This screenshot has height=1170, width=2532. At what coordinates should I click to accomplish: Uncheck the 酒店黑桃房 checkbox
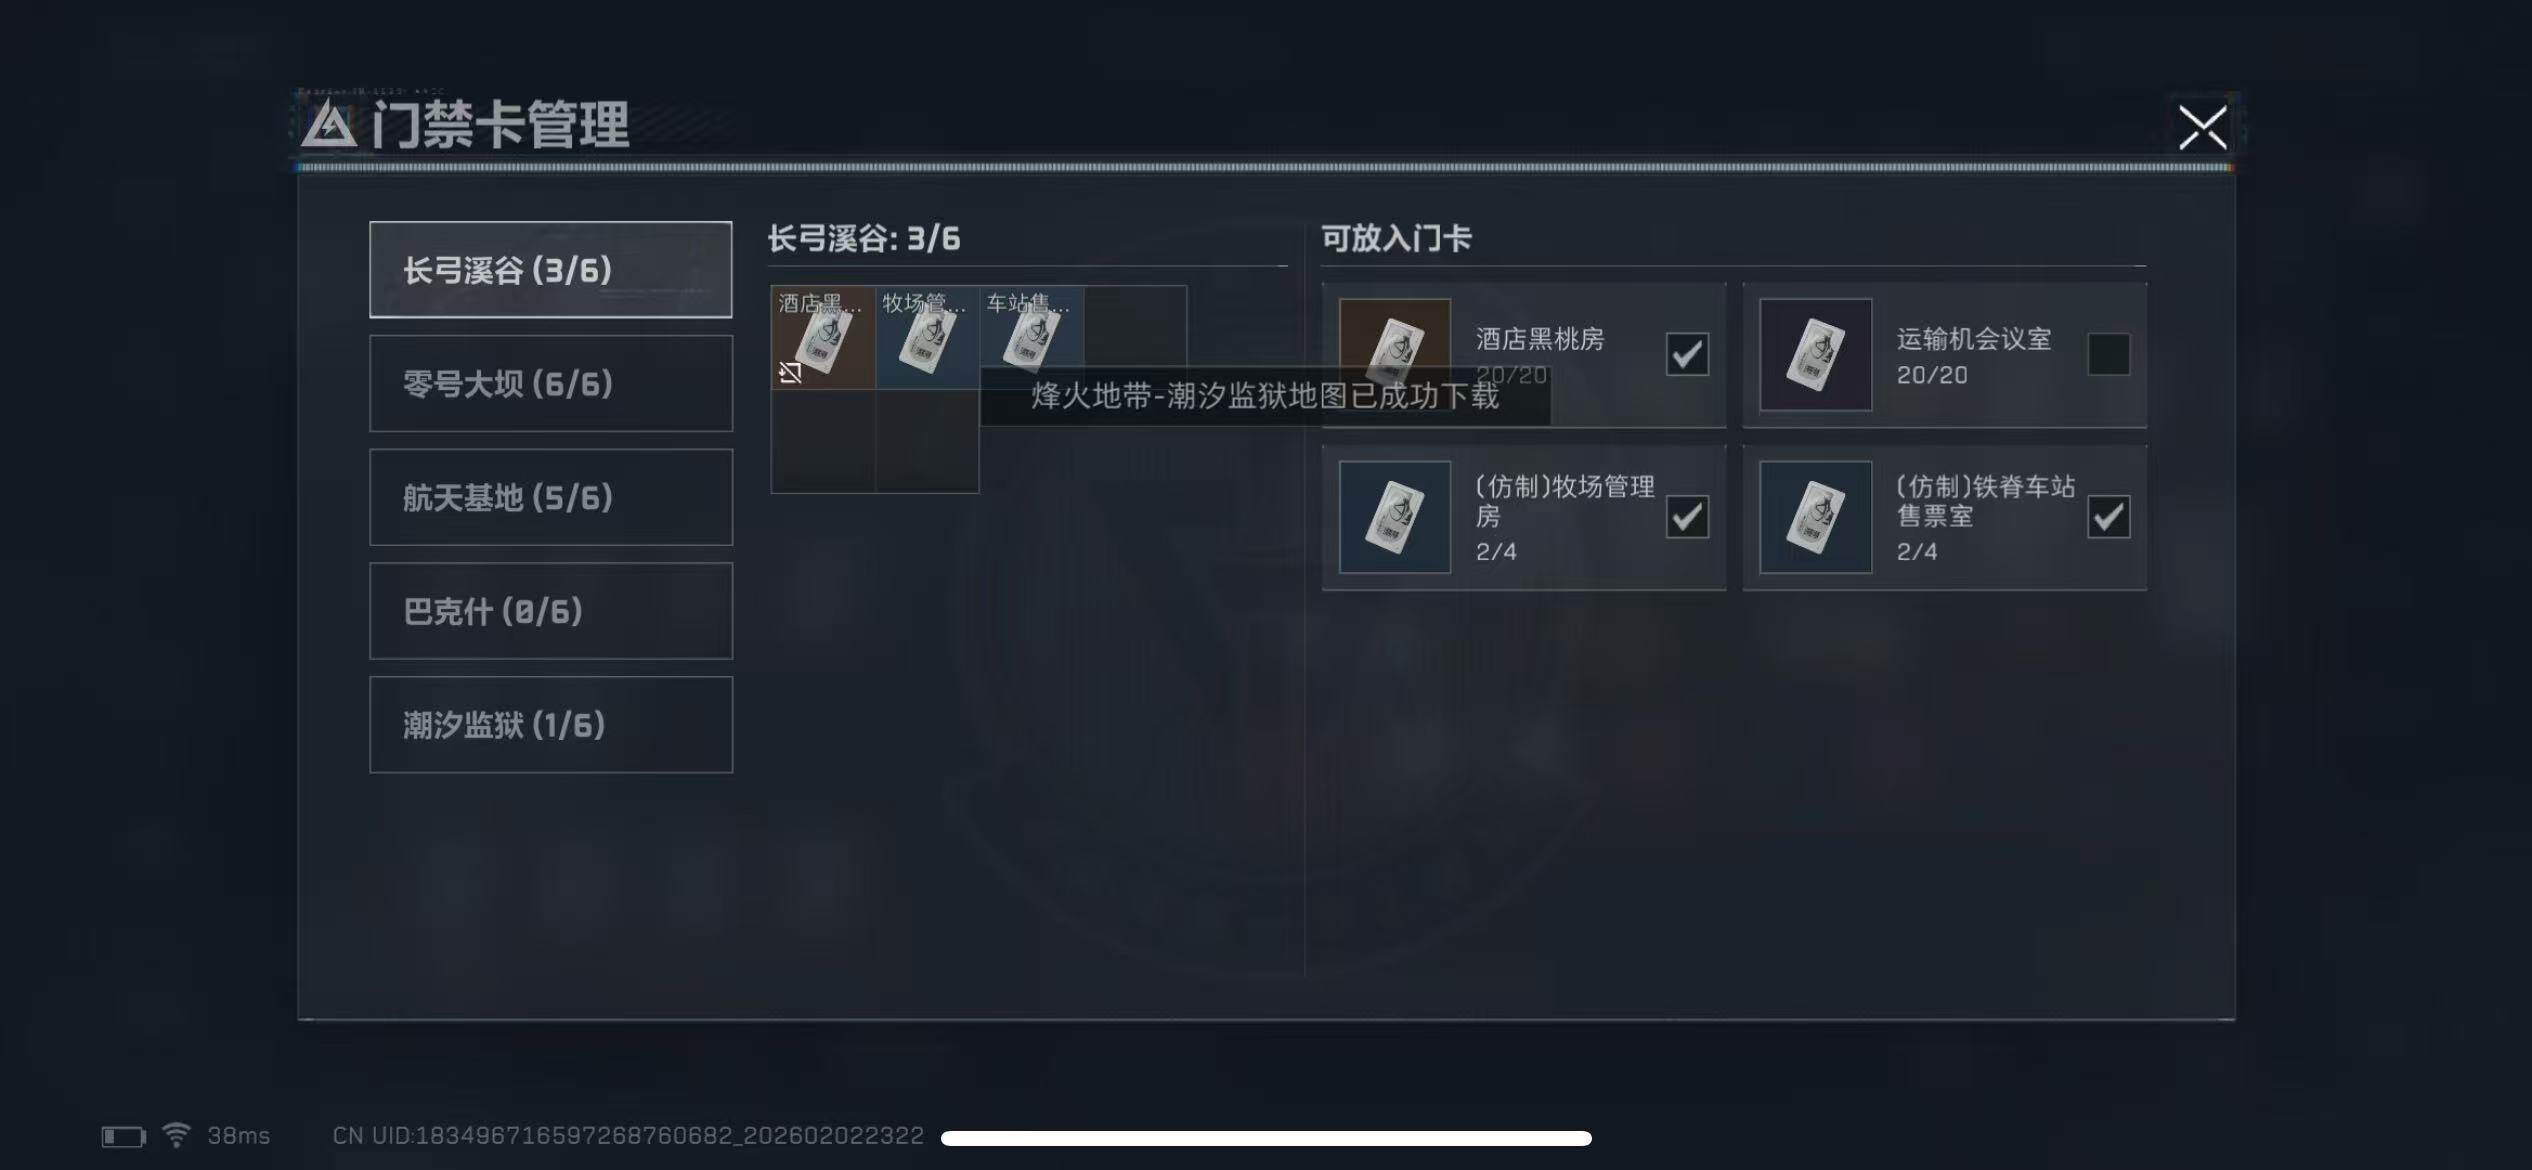tap(1687, 354)
